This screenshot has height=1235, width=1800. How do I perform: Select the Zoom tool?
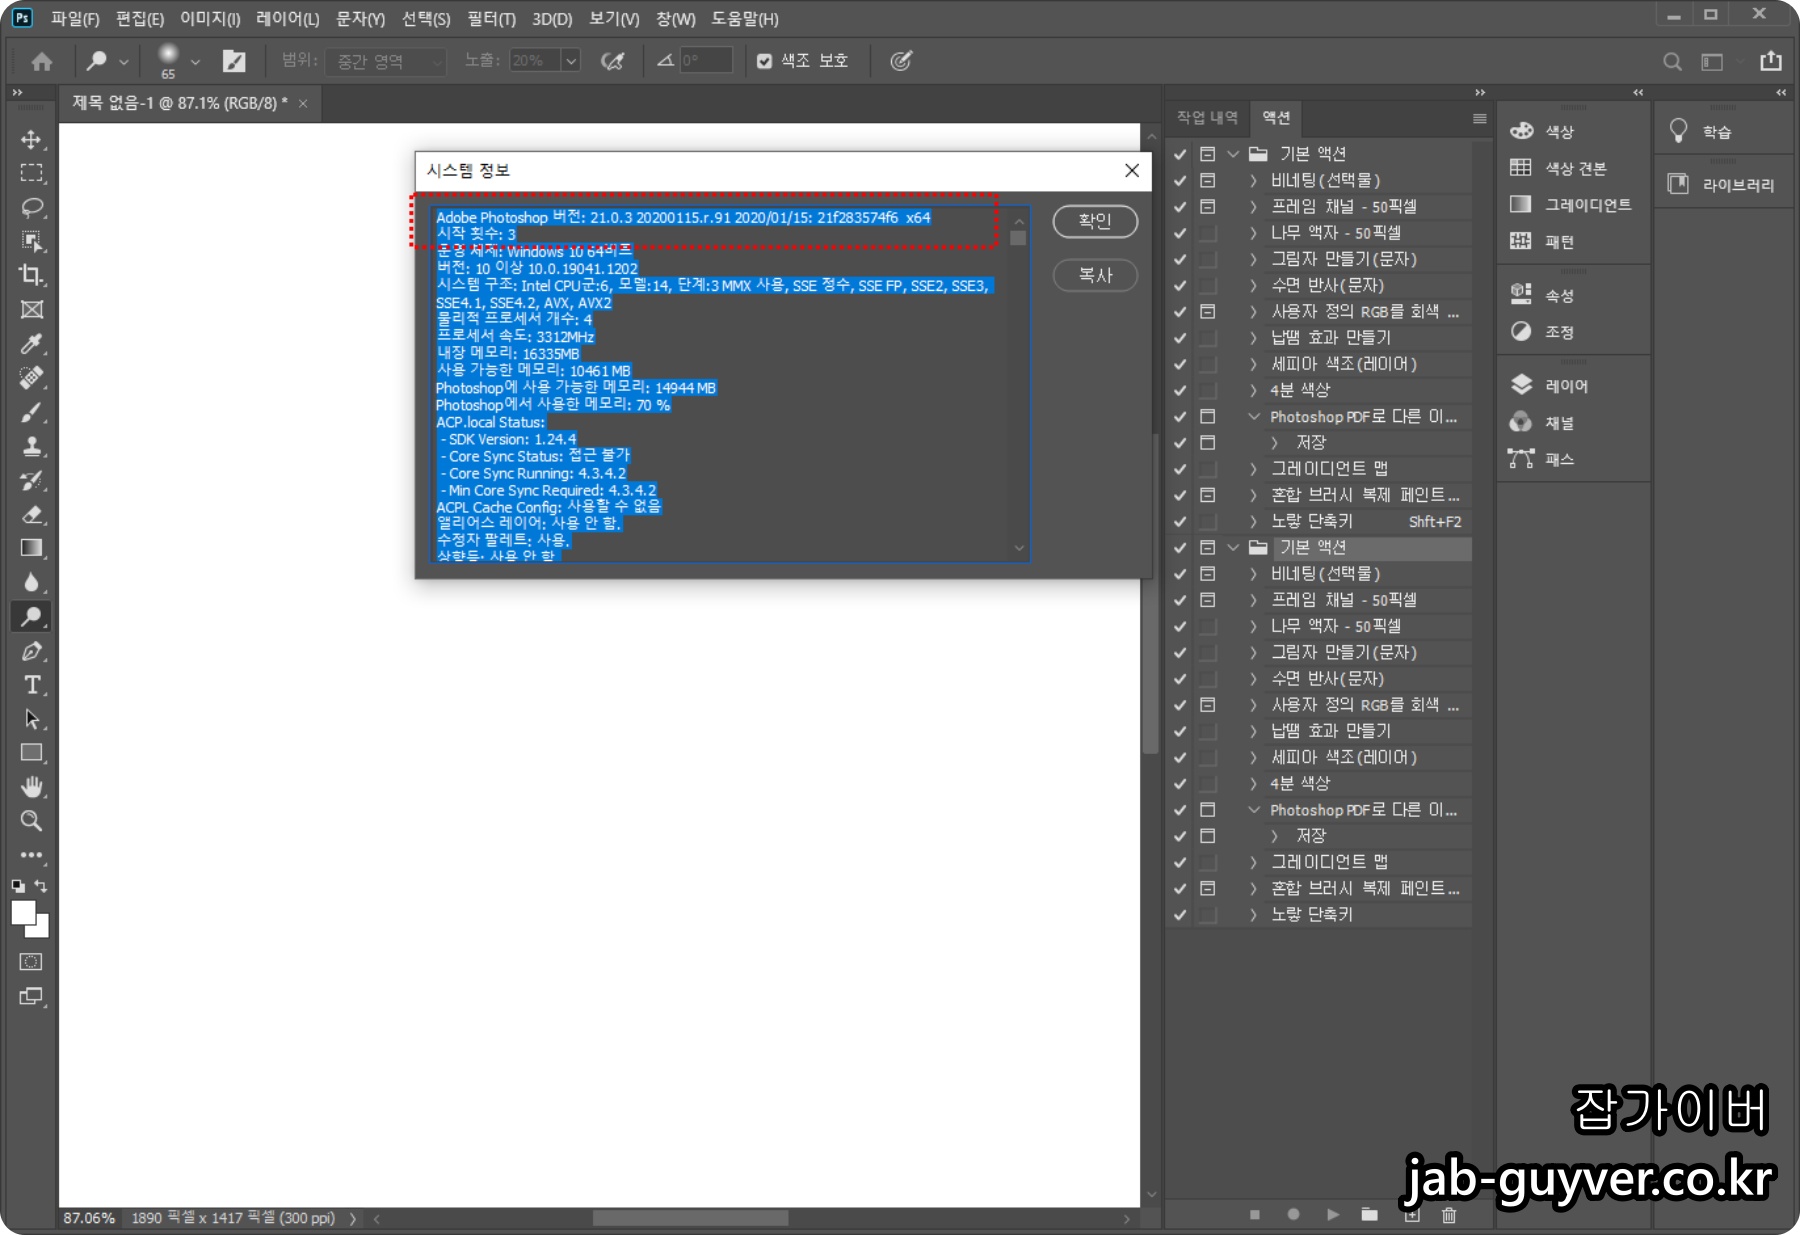32,821
